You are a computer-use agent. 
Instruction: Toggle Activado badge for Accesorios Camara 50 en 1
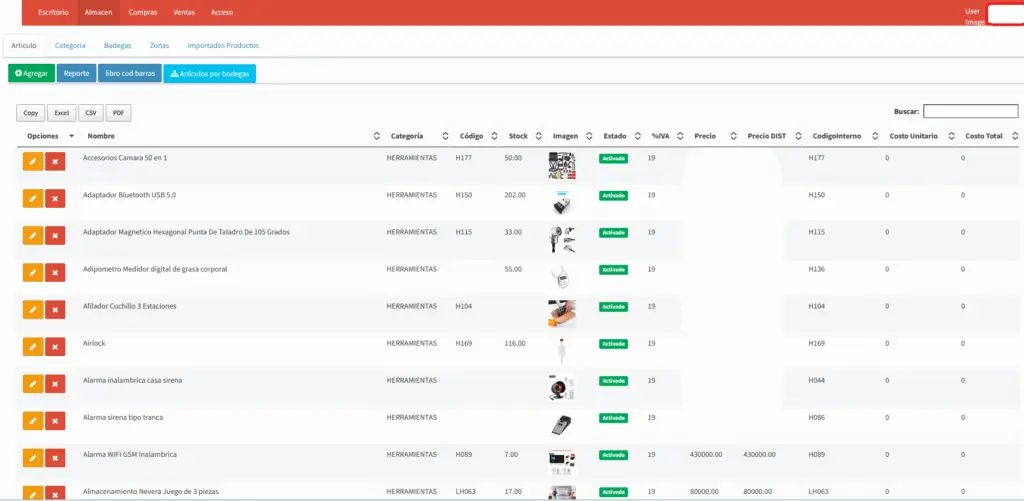(x=613, y=158)
